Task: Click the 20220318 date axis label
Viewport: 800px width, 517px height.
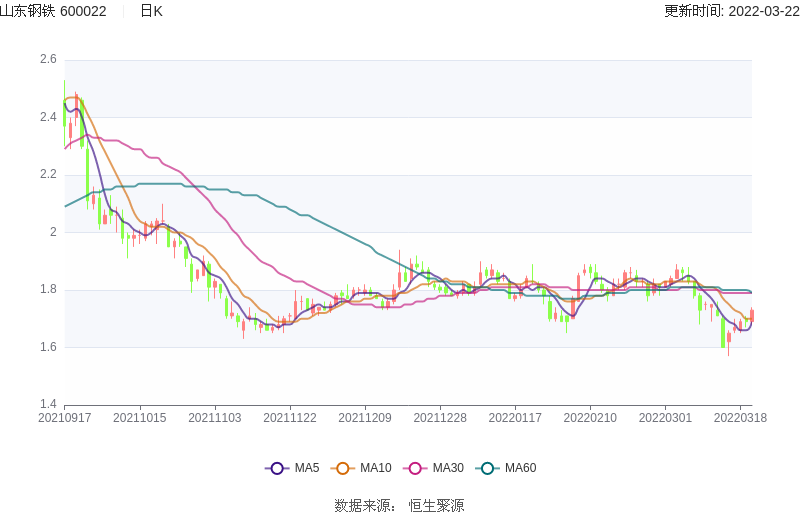Action: [740, 418]
